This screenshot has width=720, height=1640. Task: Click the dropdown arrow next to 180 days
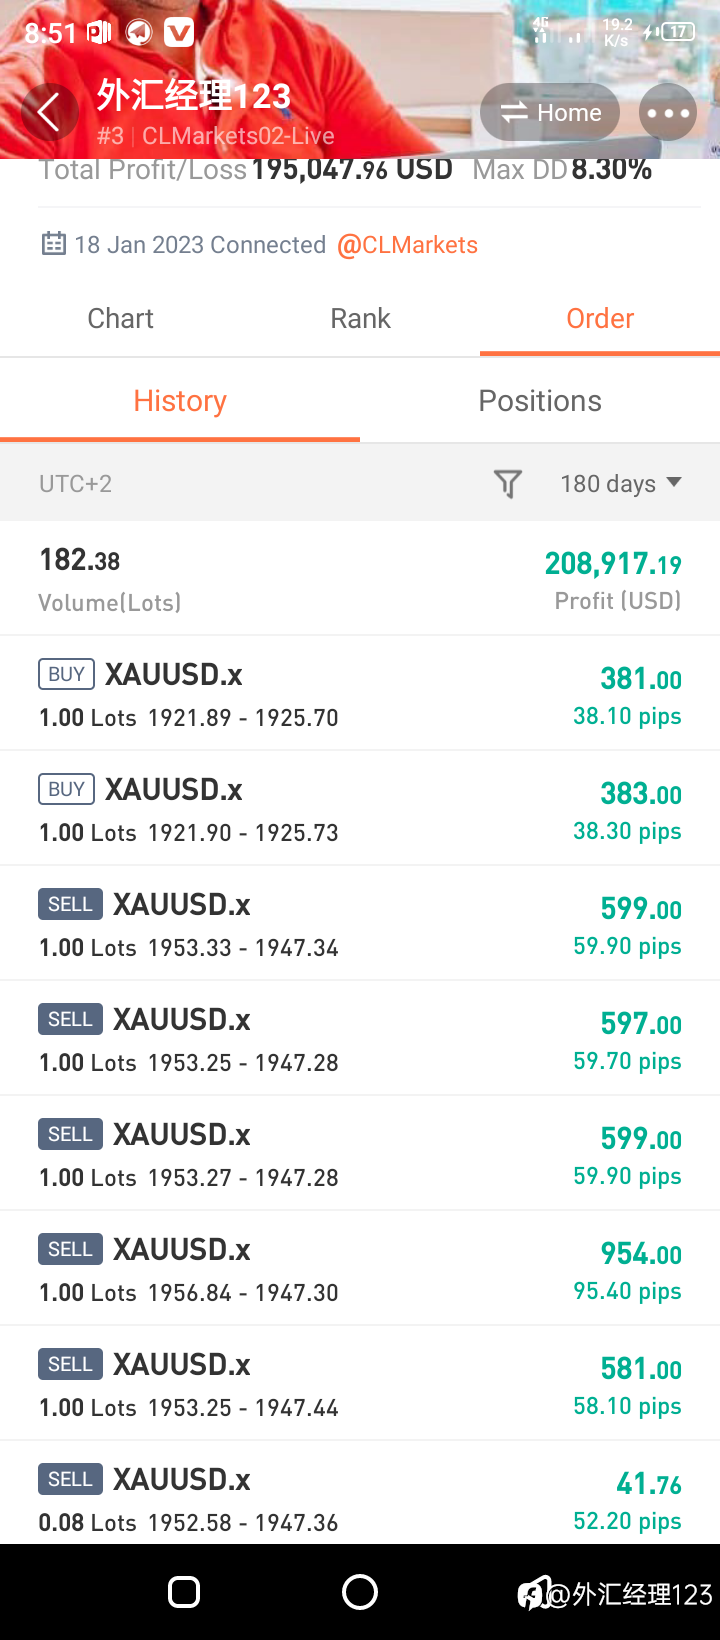pyautogui.click(x=674, y=482)
